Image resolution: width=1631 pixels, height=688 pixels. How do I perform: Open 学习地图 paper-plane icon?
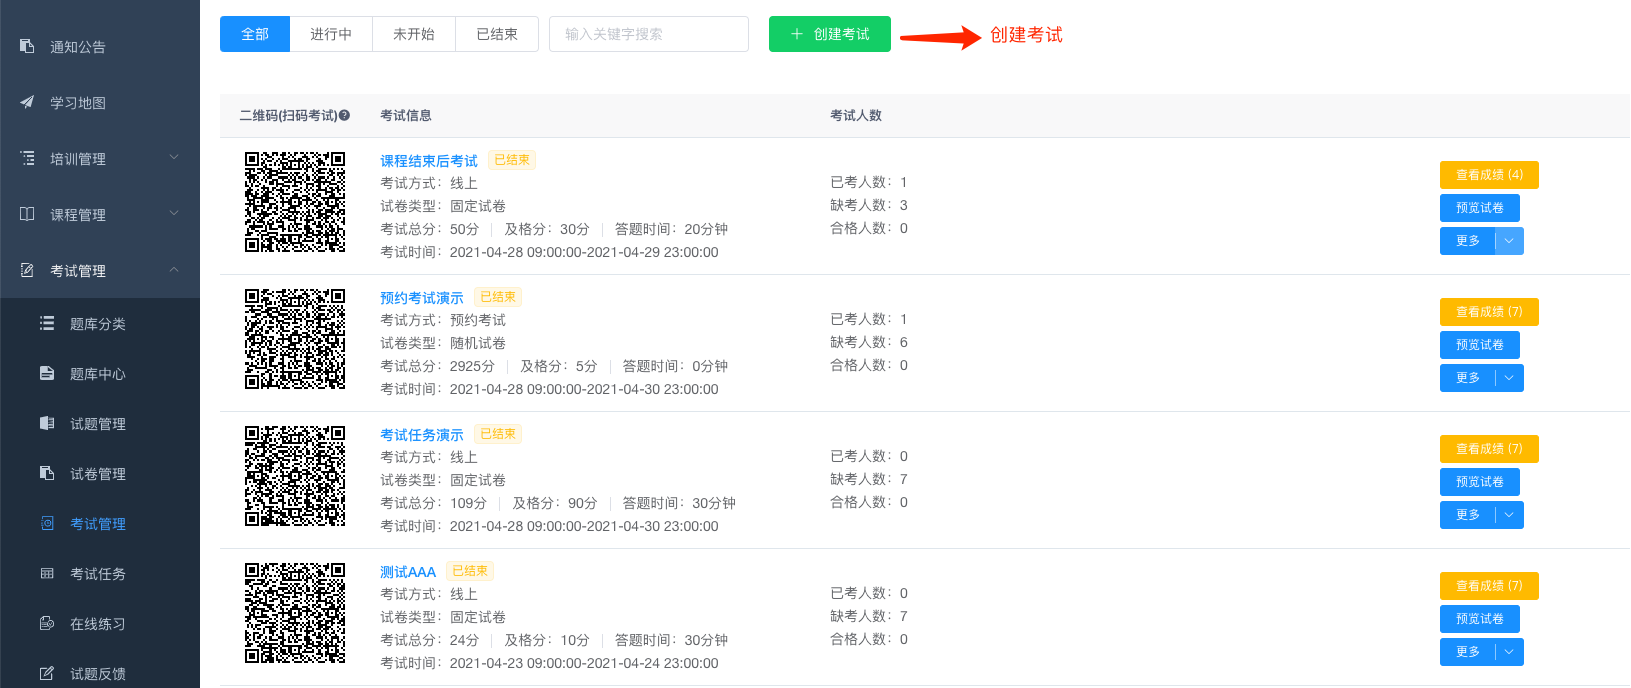(x=27, y=102)
